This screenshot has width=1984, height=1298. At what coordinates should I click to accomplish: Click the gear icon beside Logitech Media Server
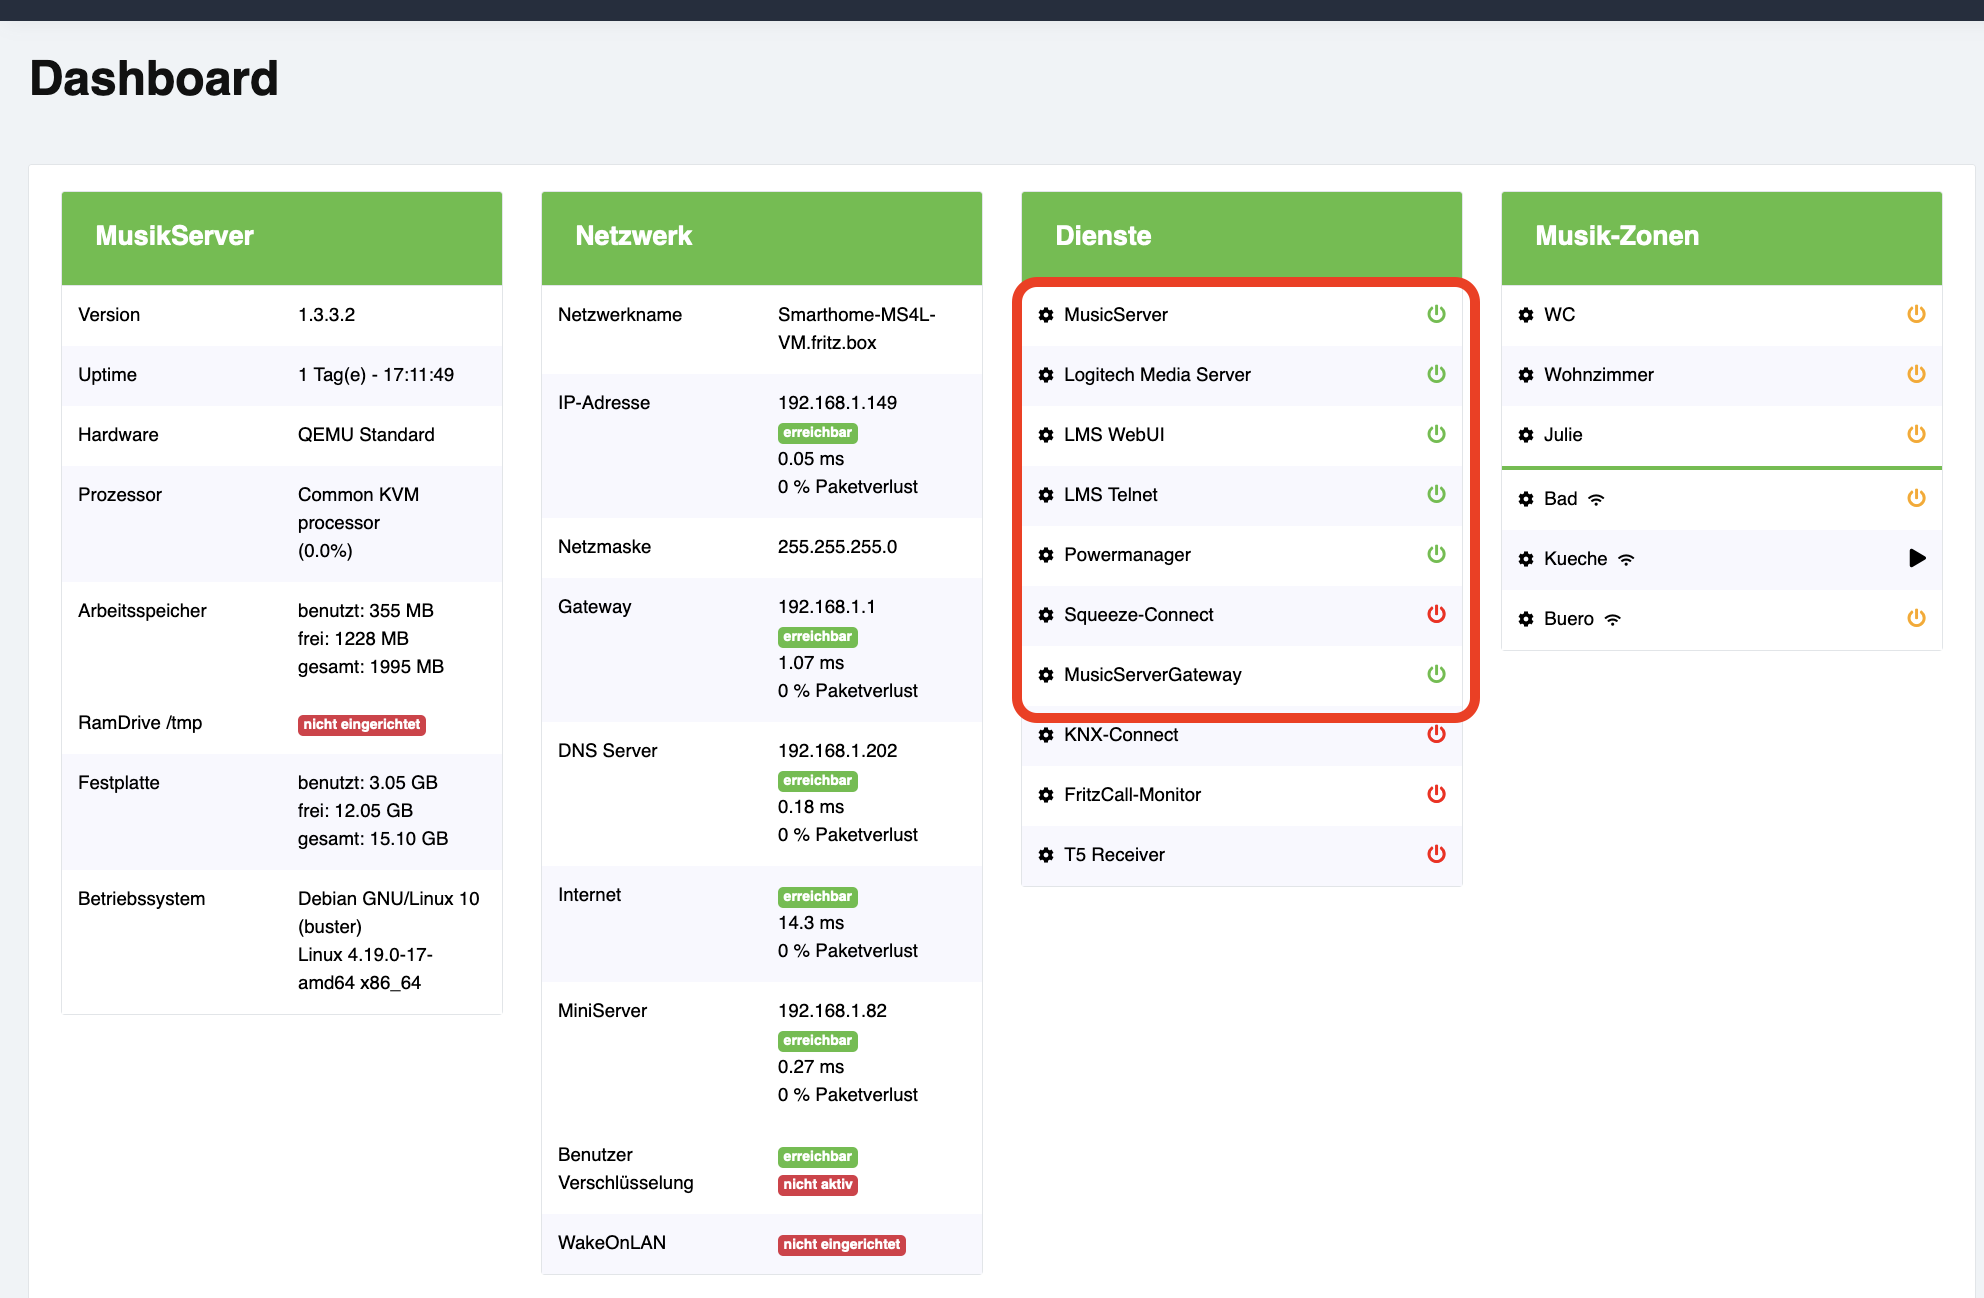click(x=1046, y=375)
